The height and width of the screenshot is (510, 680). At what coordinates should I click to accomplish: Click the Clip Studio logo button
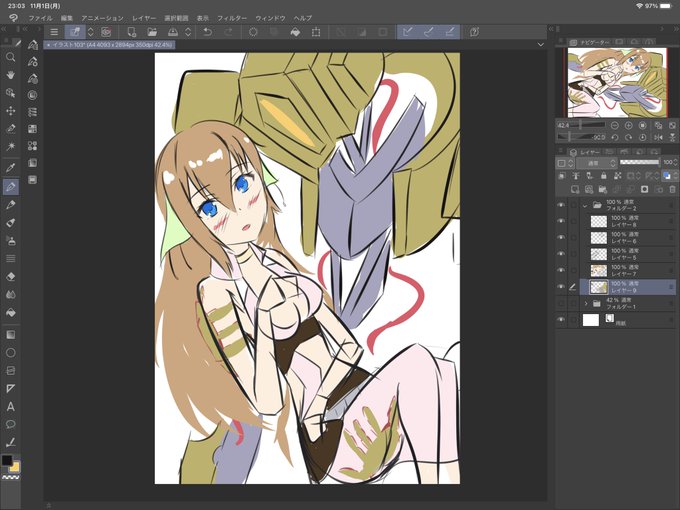tap(13, 18)
